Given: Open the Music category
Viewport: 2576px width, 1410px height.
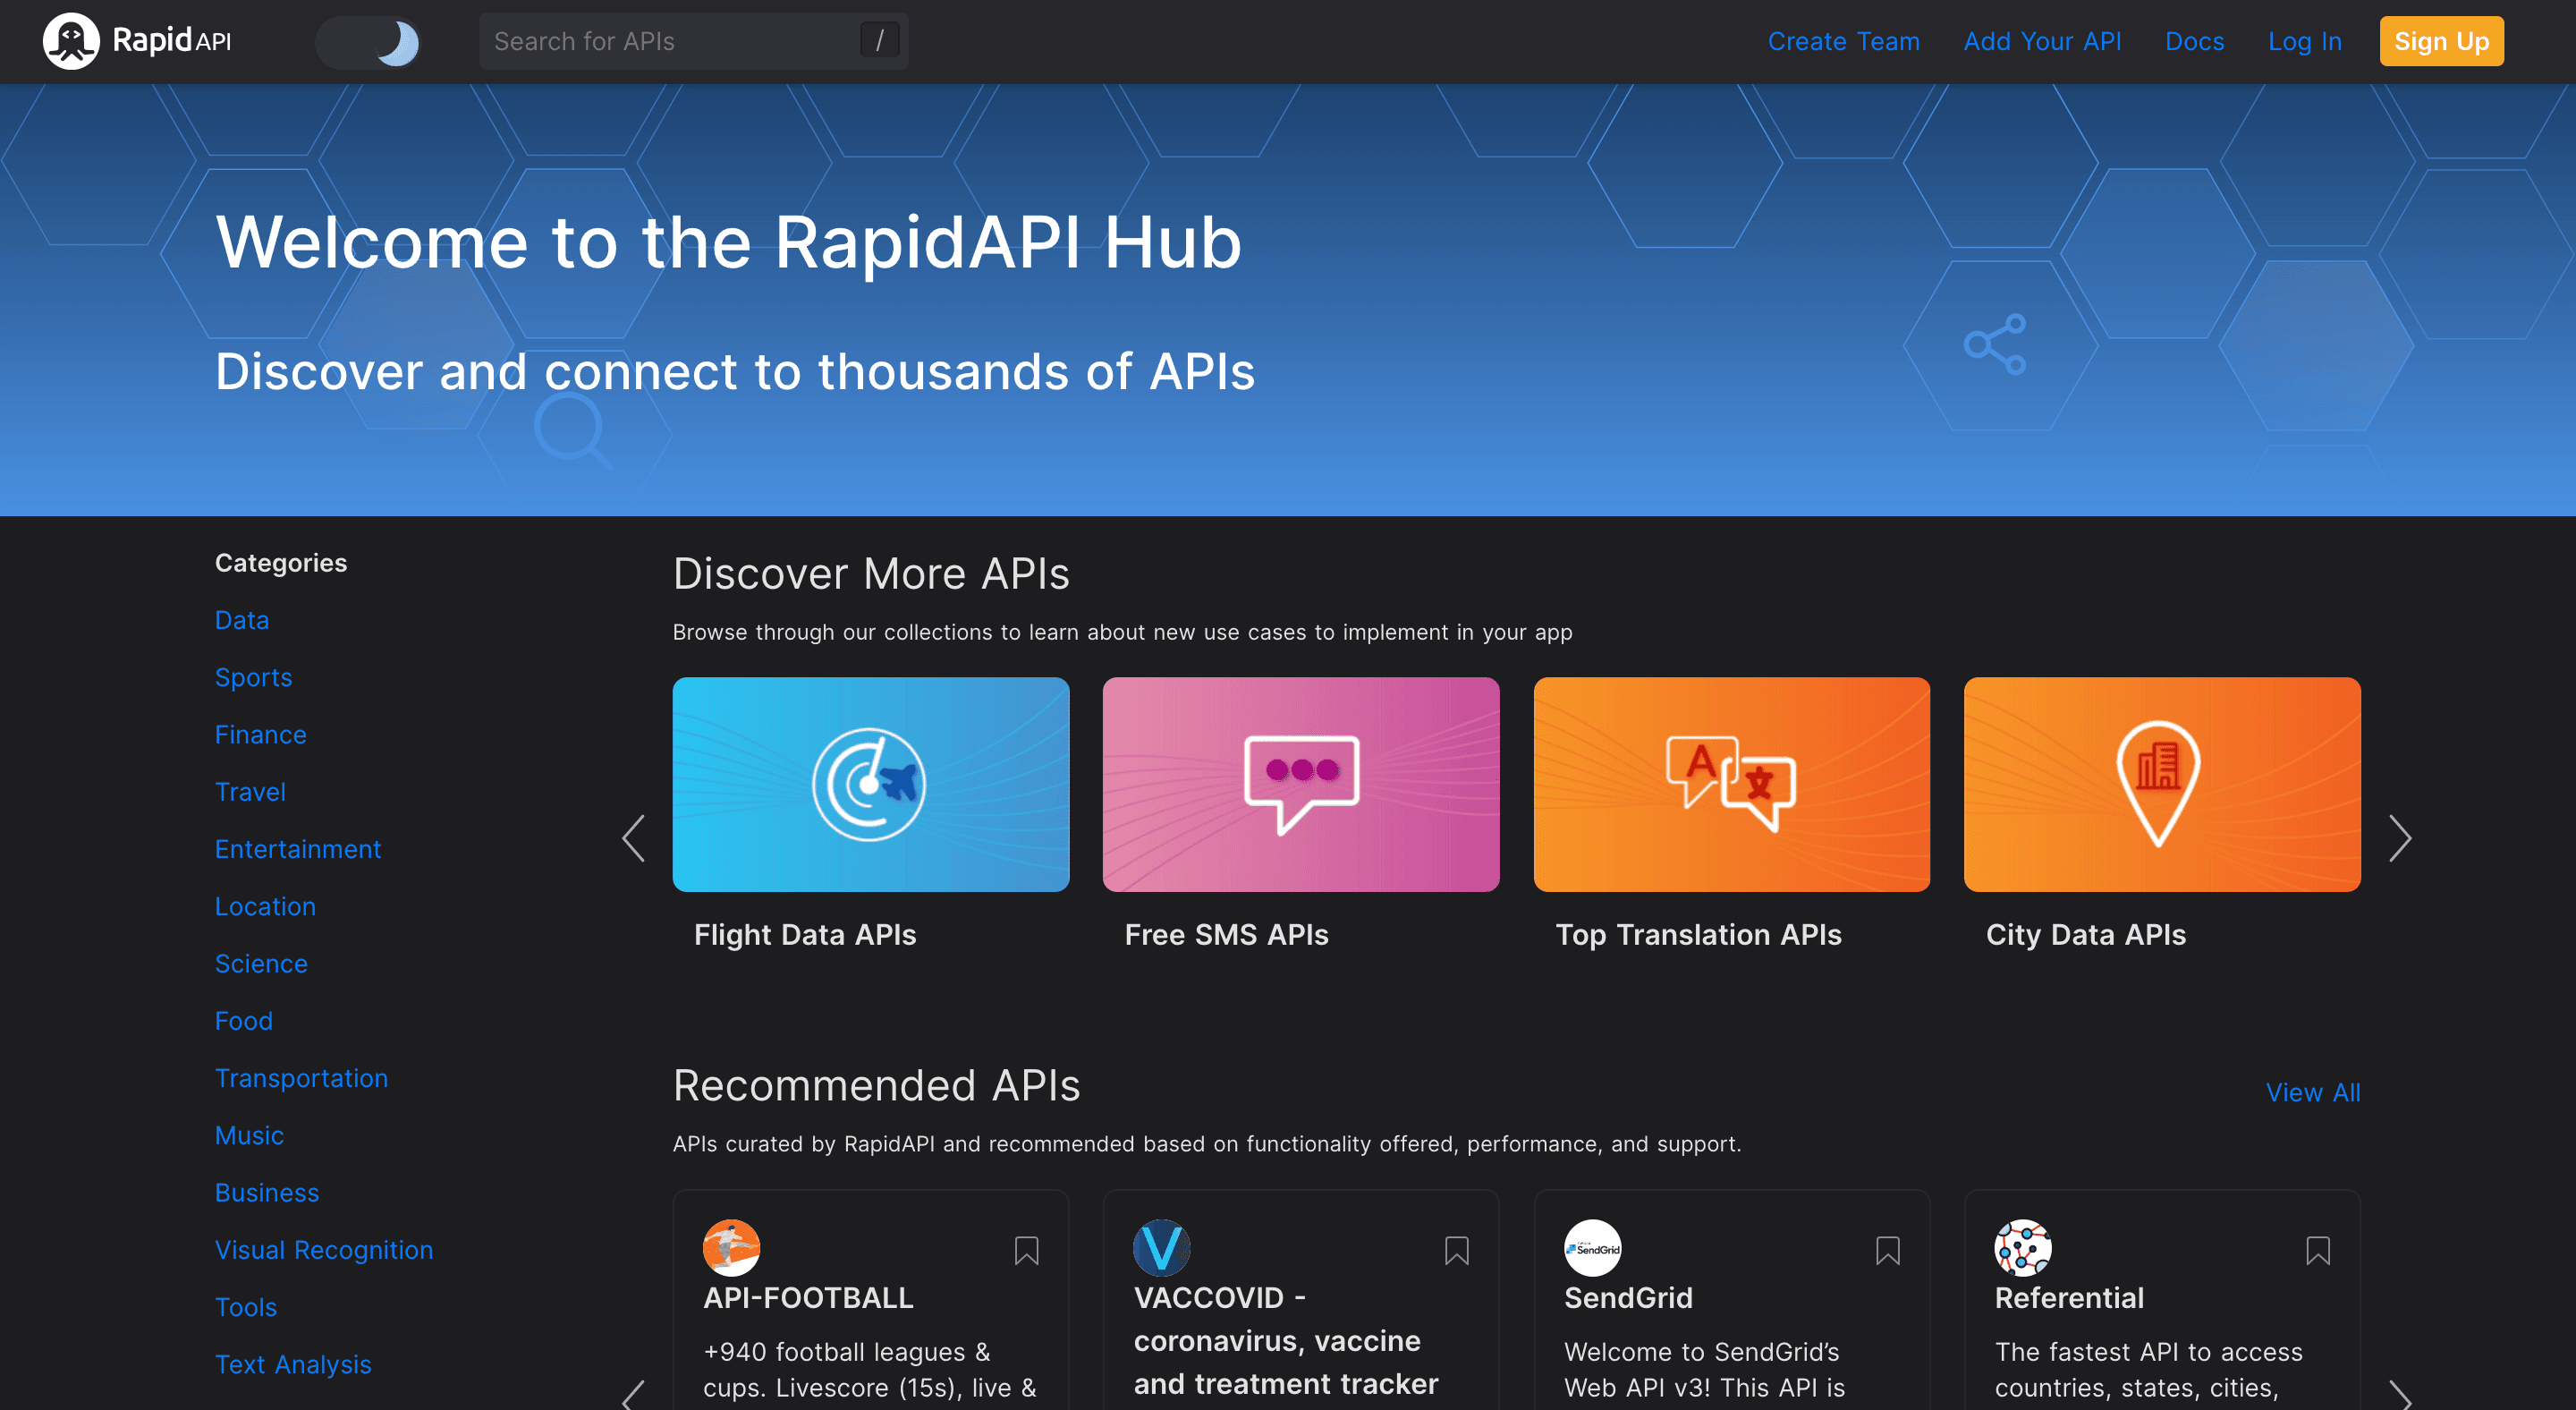Looking at the screenshot, I should point(249,1135).
